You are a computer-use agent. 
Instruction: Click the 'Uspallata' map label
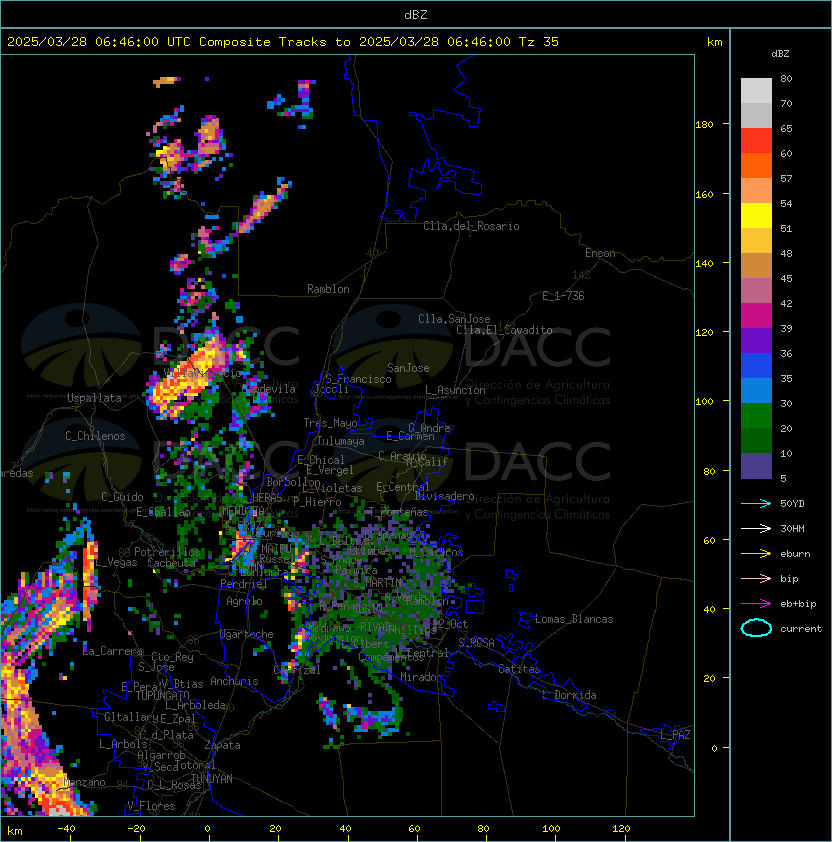(94, 398)
